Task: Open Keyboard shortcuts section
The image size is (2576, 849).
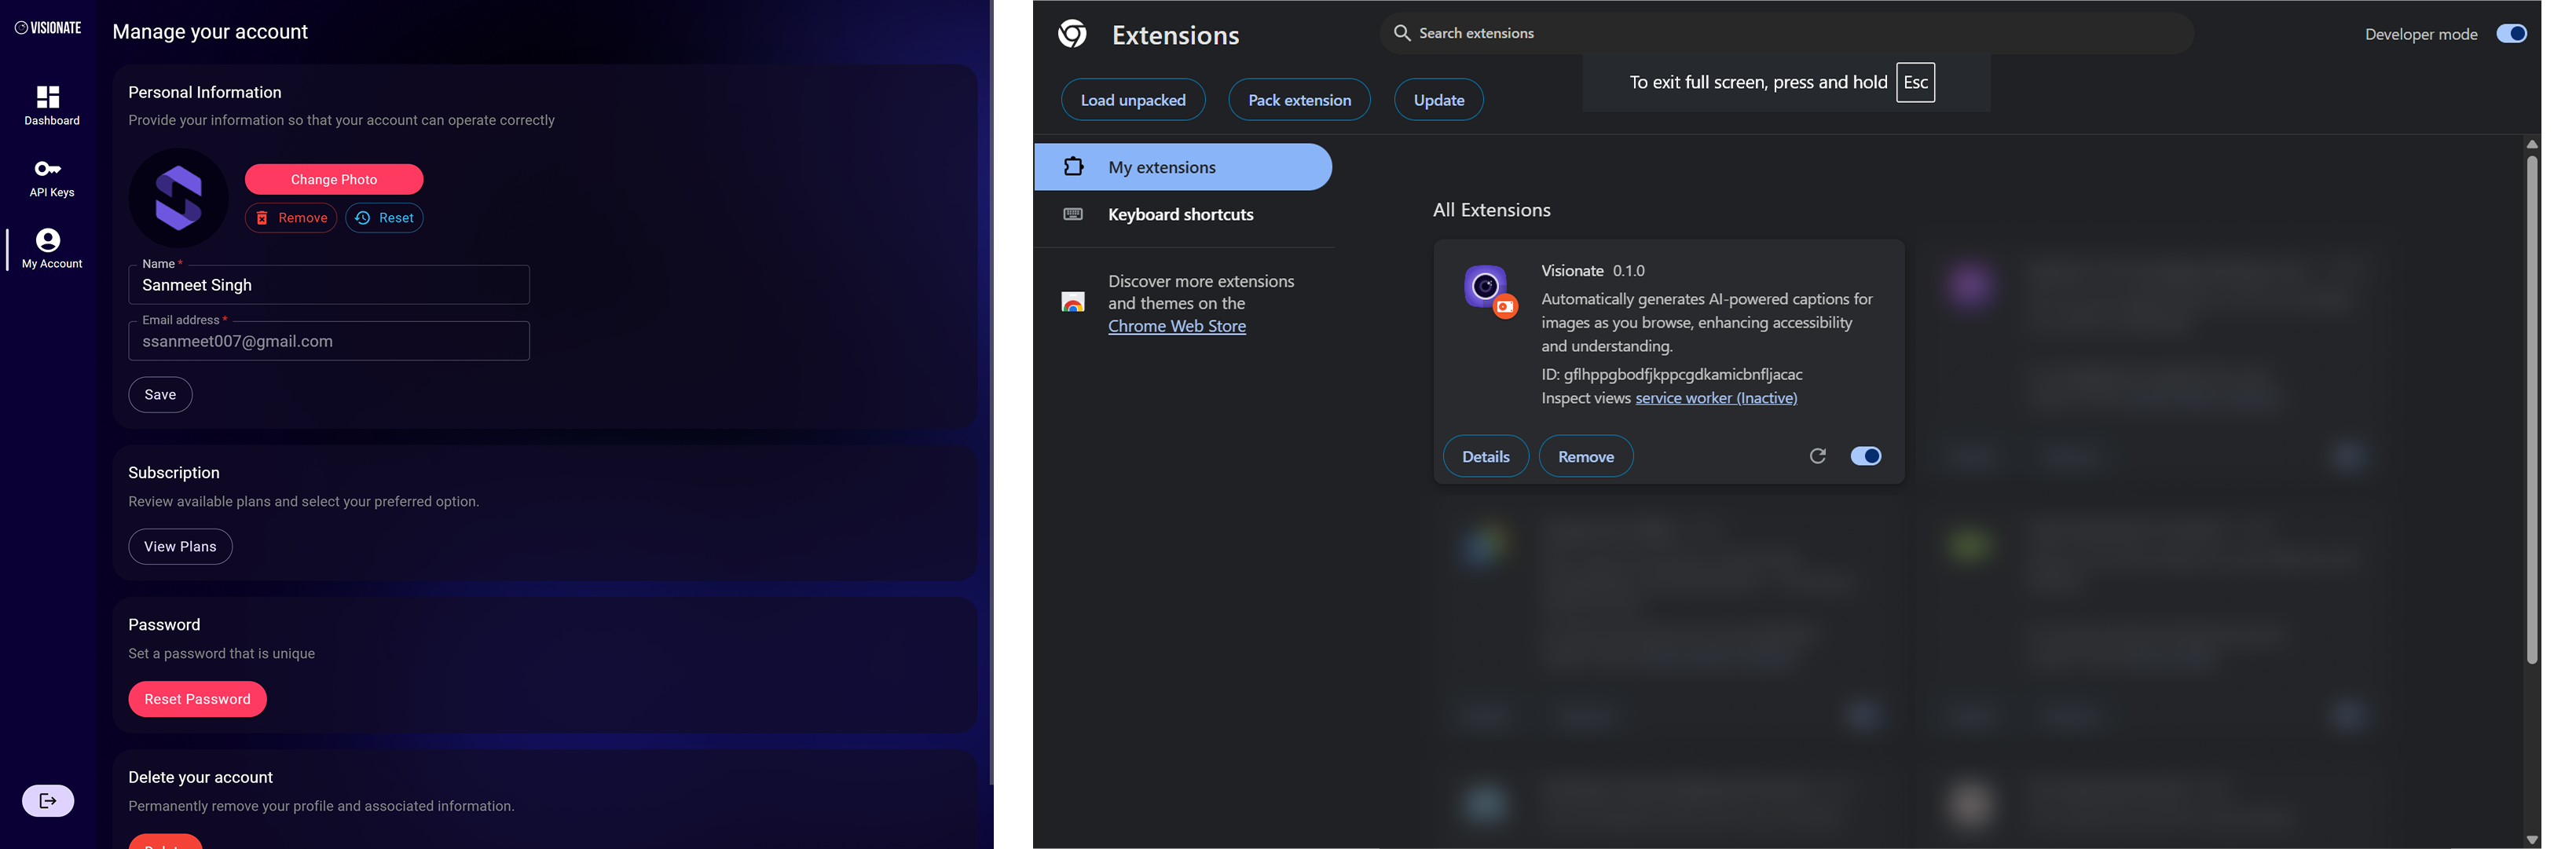Action: coord(1180,214)
